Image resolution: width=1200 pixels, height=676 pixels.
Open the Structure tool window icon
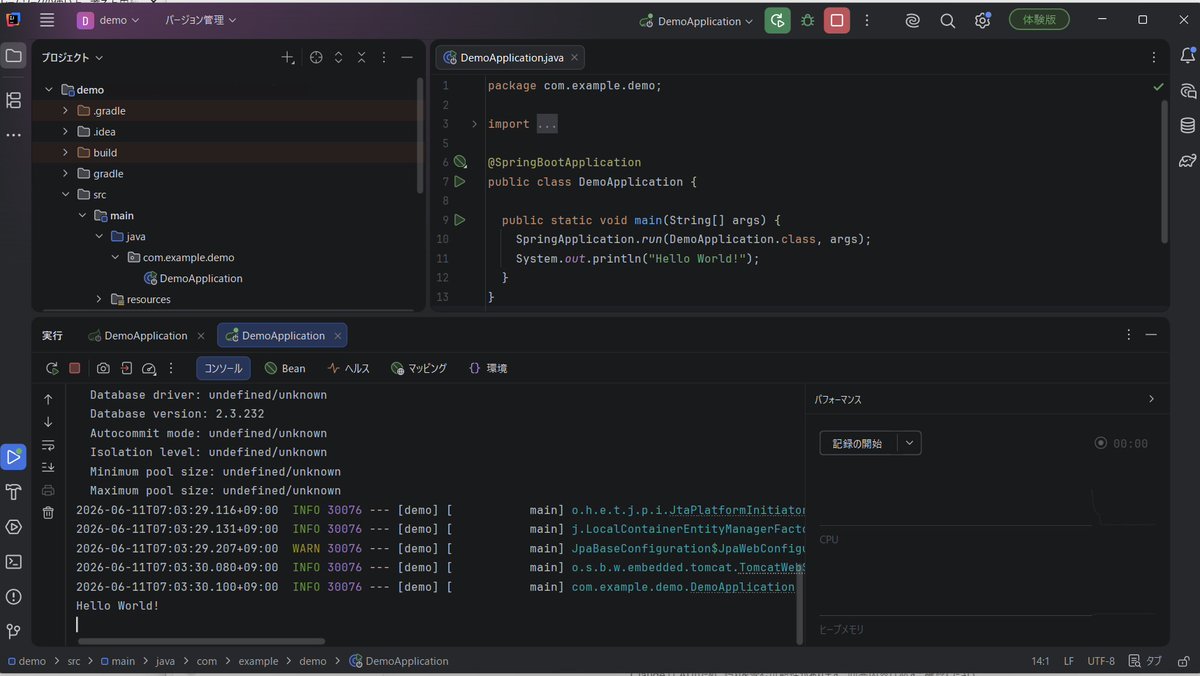tap(14, 100)
